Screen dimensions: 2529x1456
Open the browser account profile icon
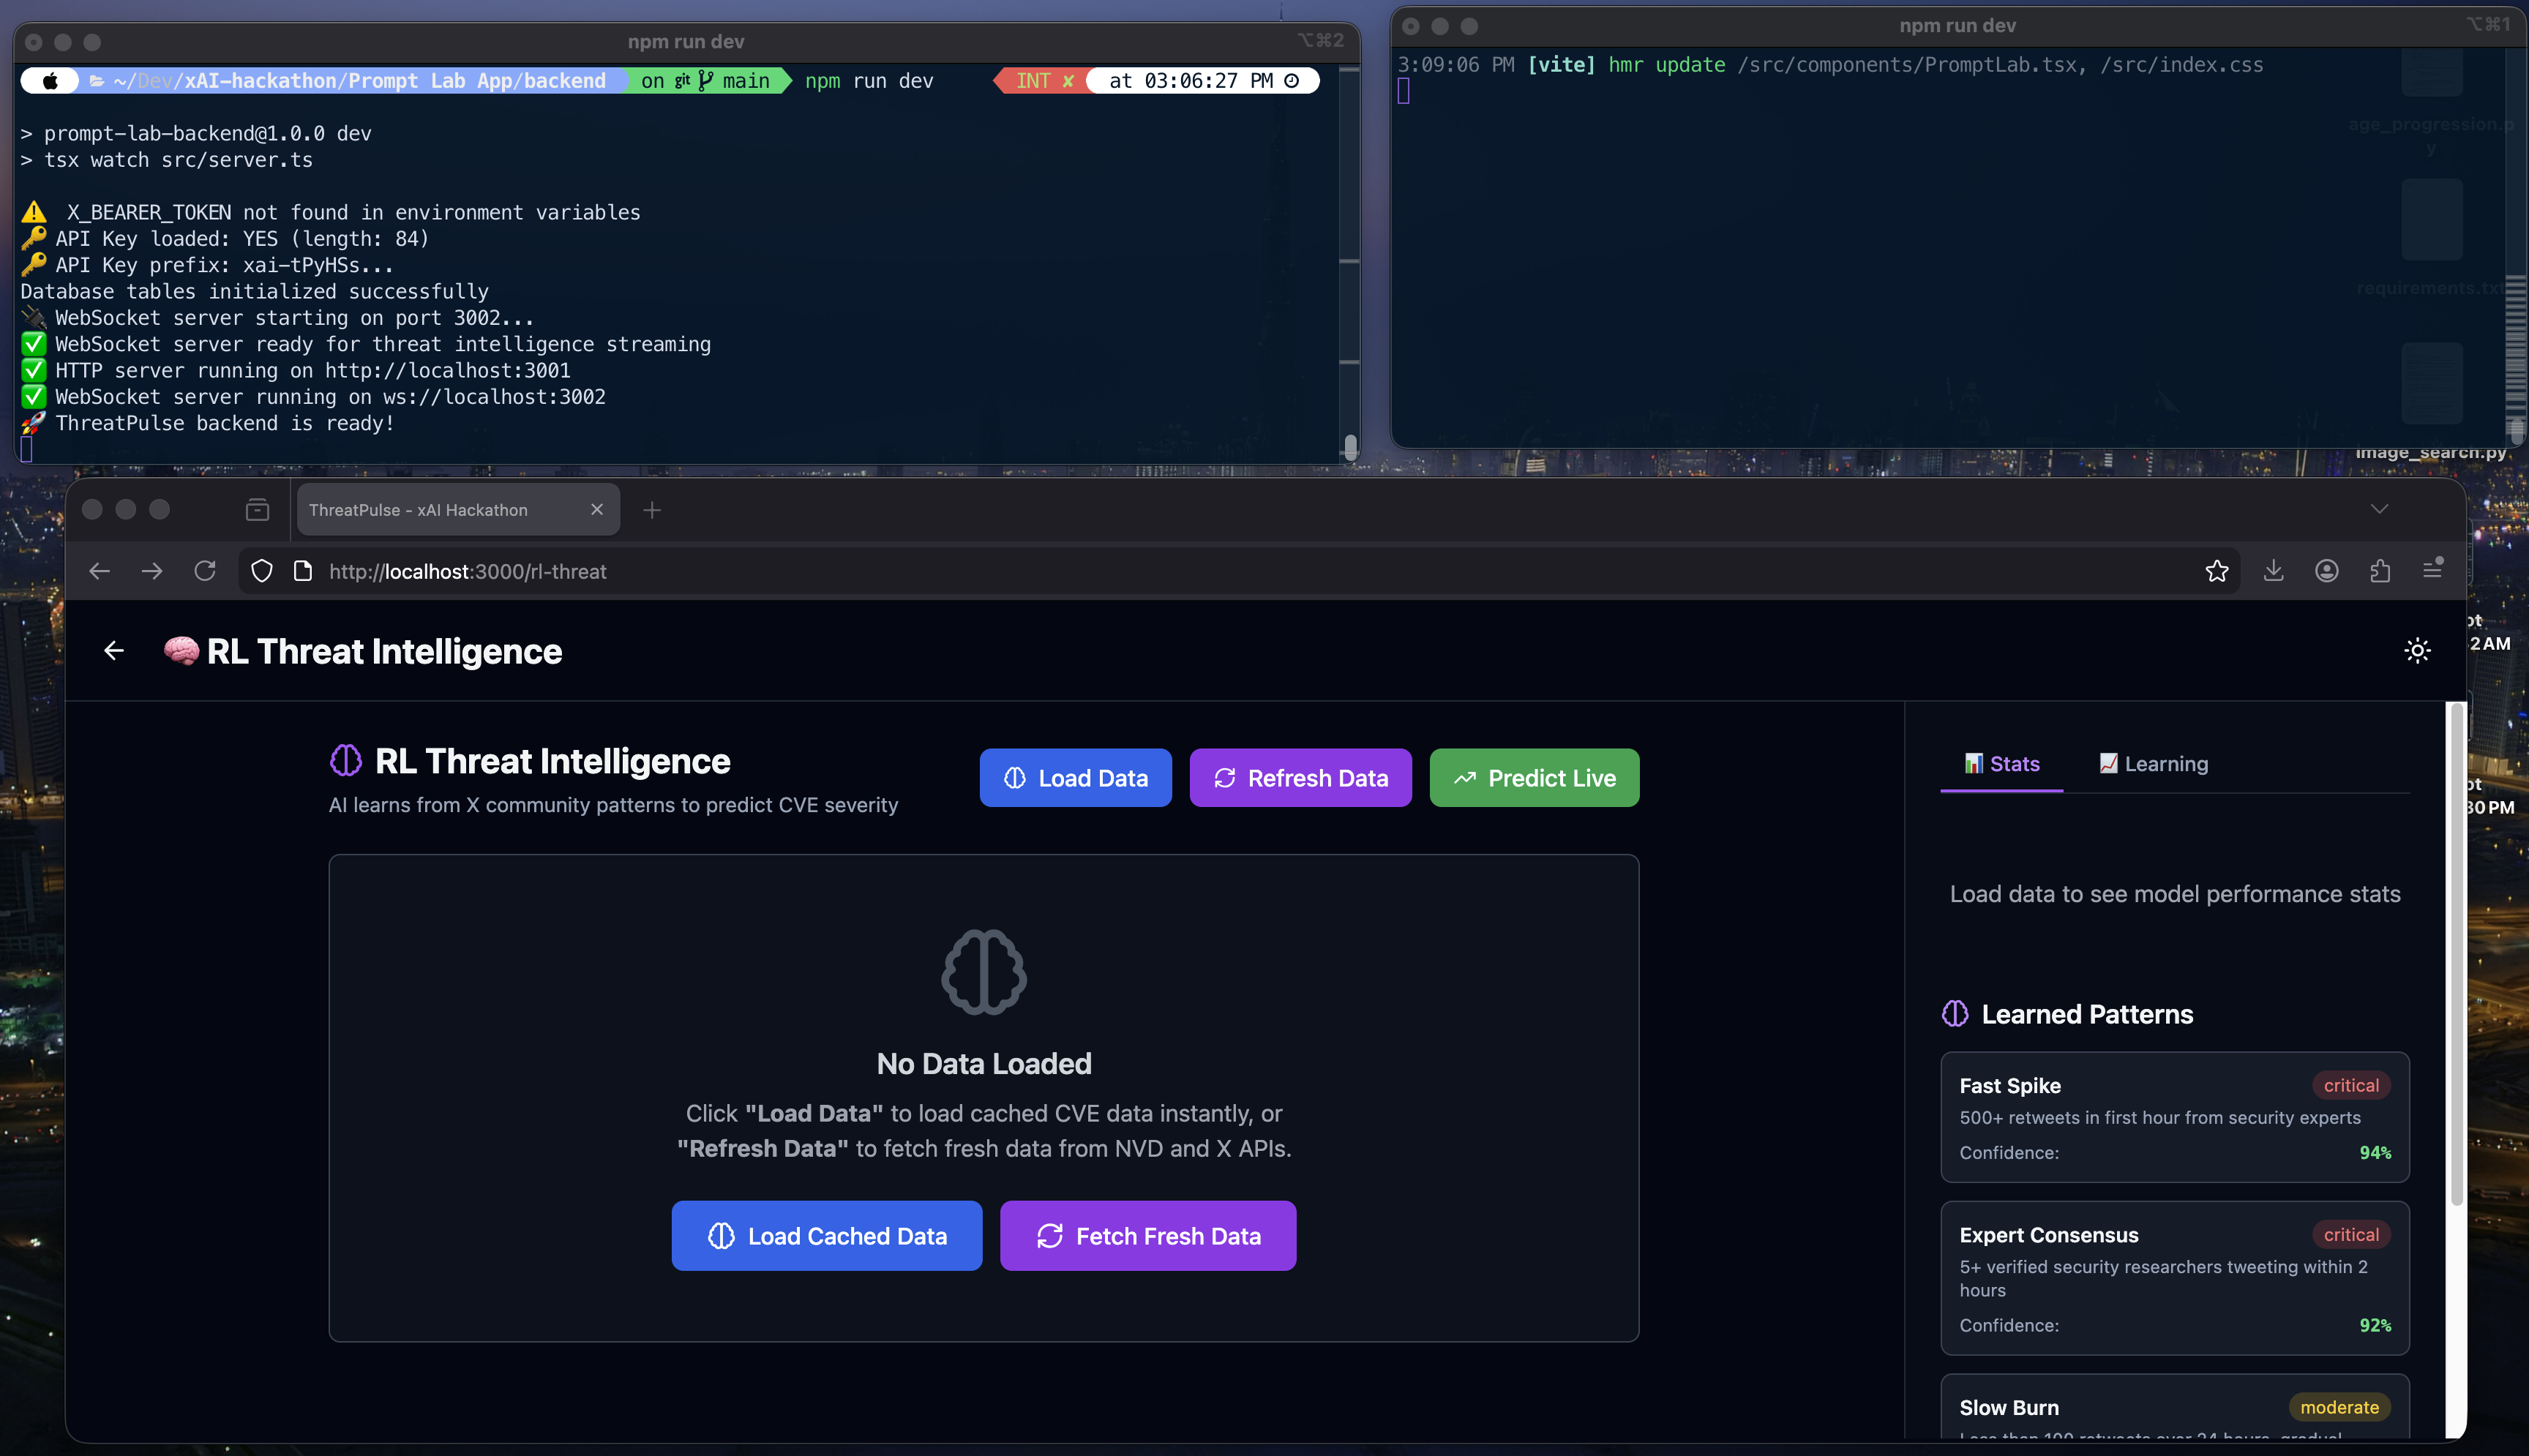pos(2326,571)
